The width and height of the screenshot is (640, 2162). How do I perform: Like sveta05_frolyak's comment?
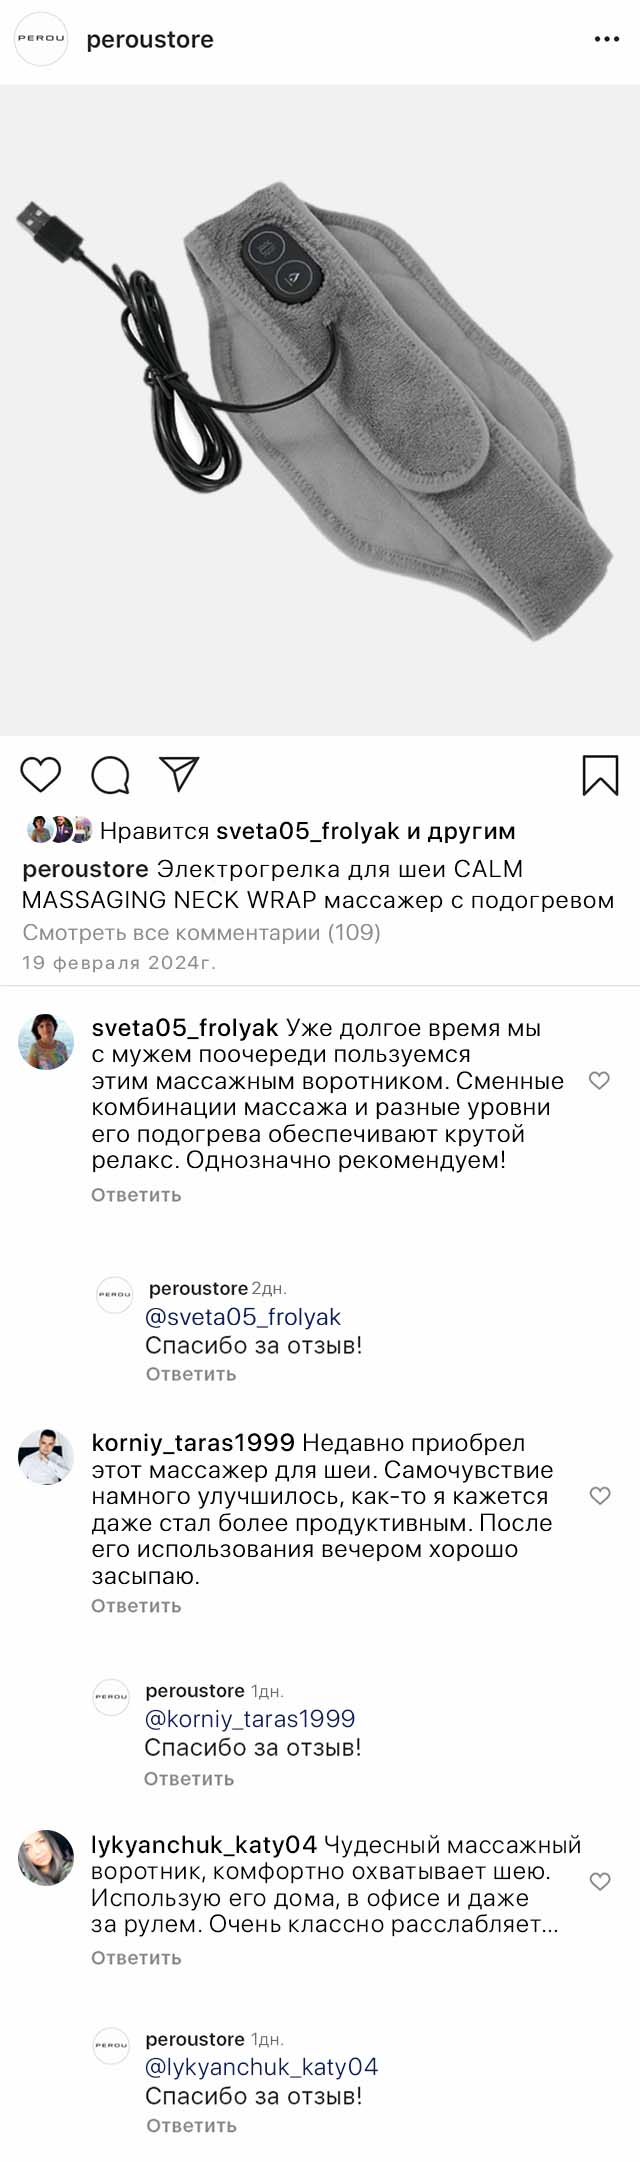pyautogui.click(x=599, y=1081)
